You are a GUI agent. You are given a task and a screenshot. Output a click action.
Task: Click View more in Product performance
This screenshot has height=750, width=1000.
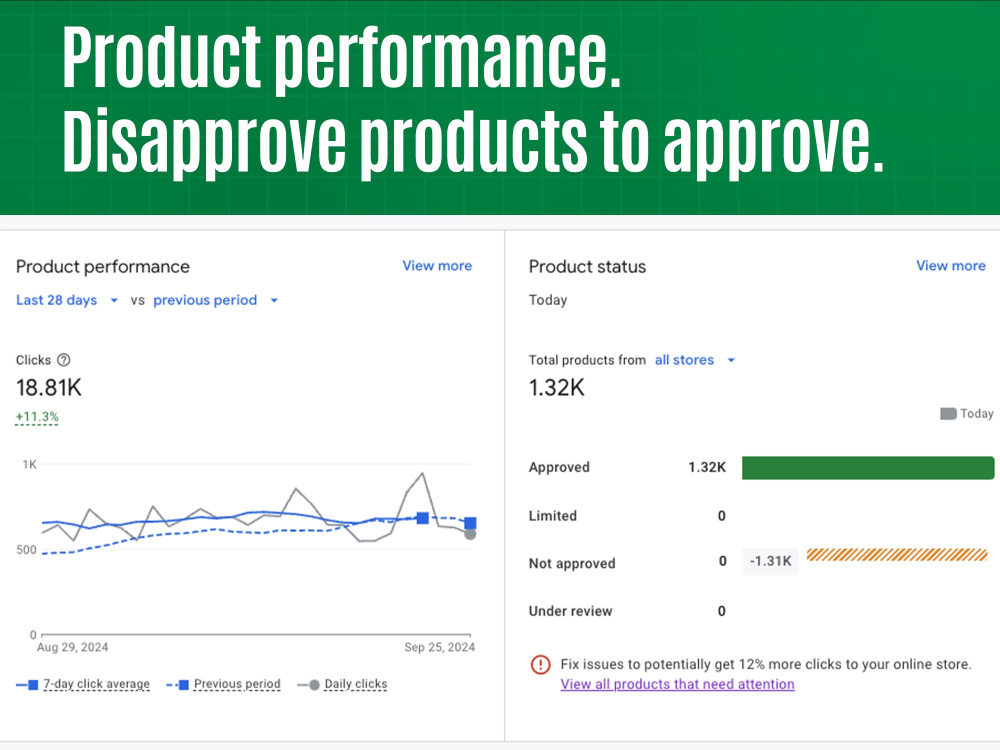tap(437, 266)
